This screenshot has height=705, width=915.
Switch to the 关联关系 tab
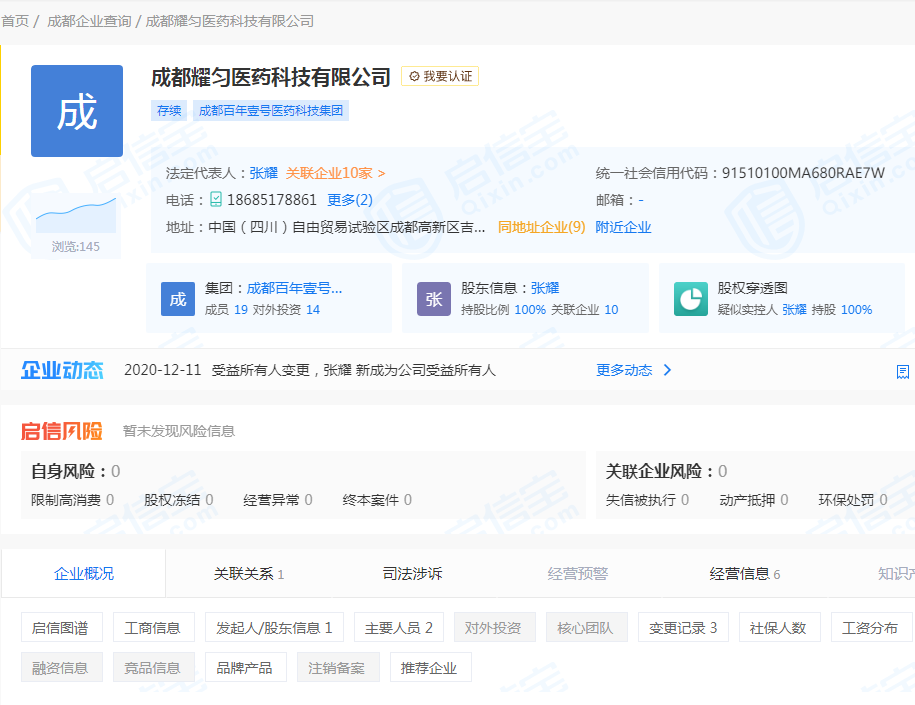pos(248,574)
